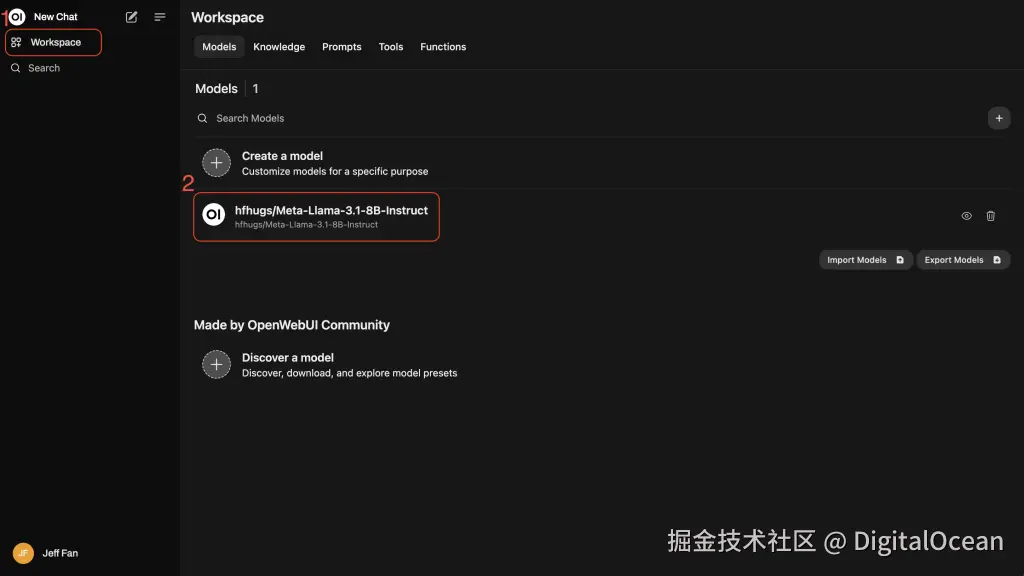Click the magnifier icon beside Search Models
1024x576 pixels.
tap(202, 118)
